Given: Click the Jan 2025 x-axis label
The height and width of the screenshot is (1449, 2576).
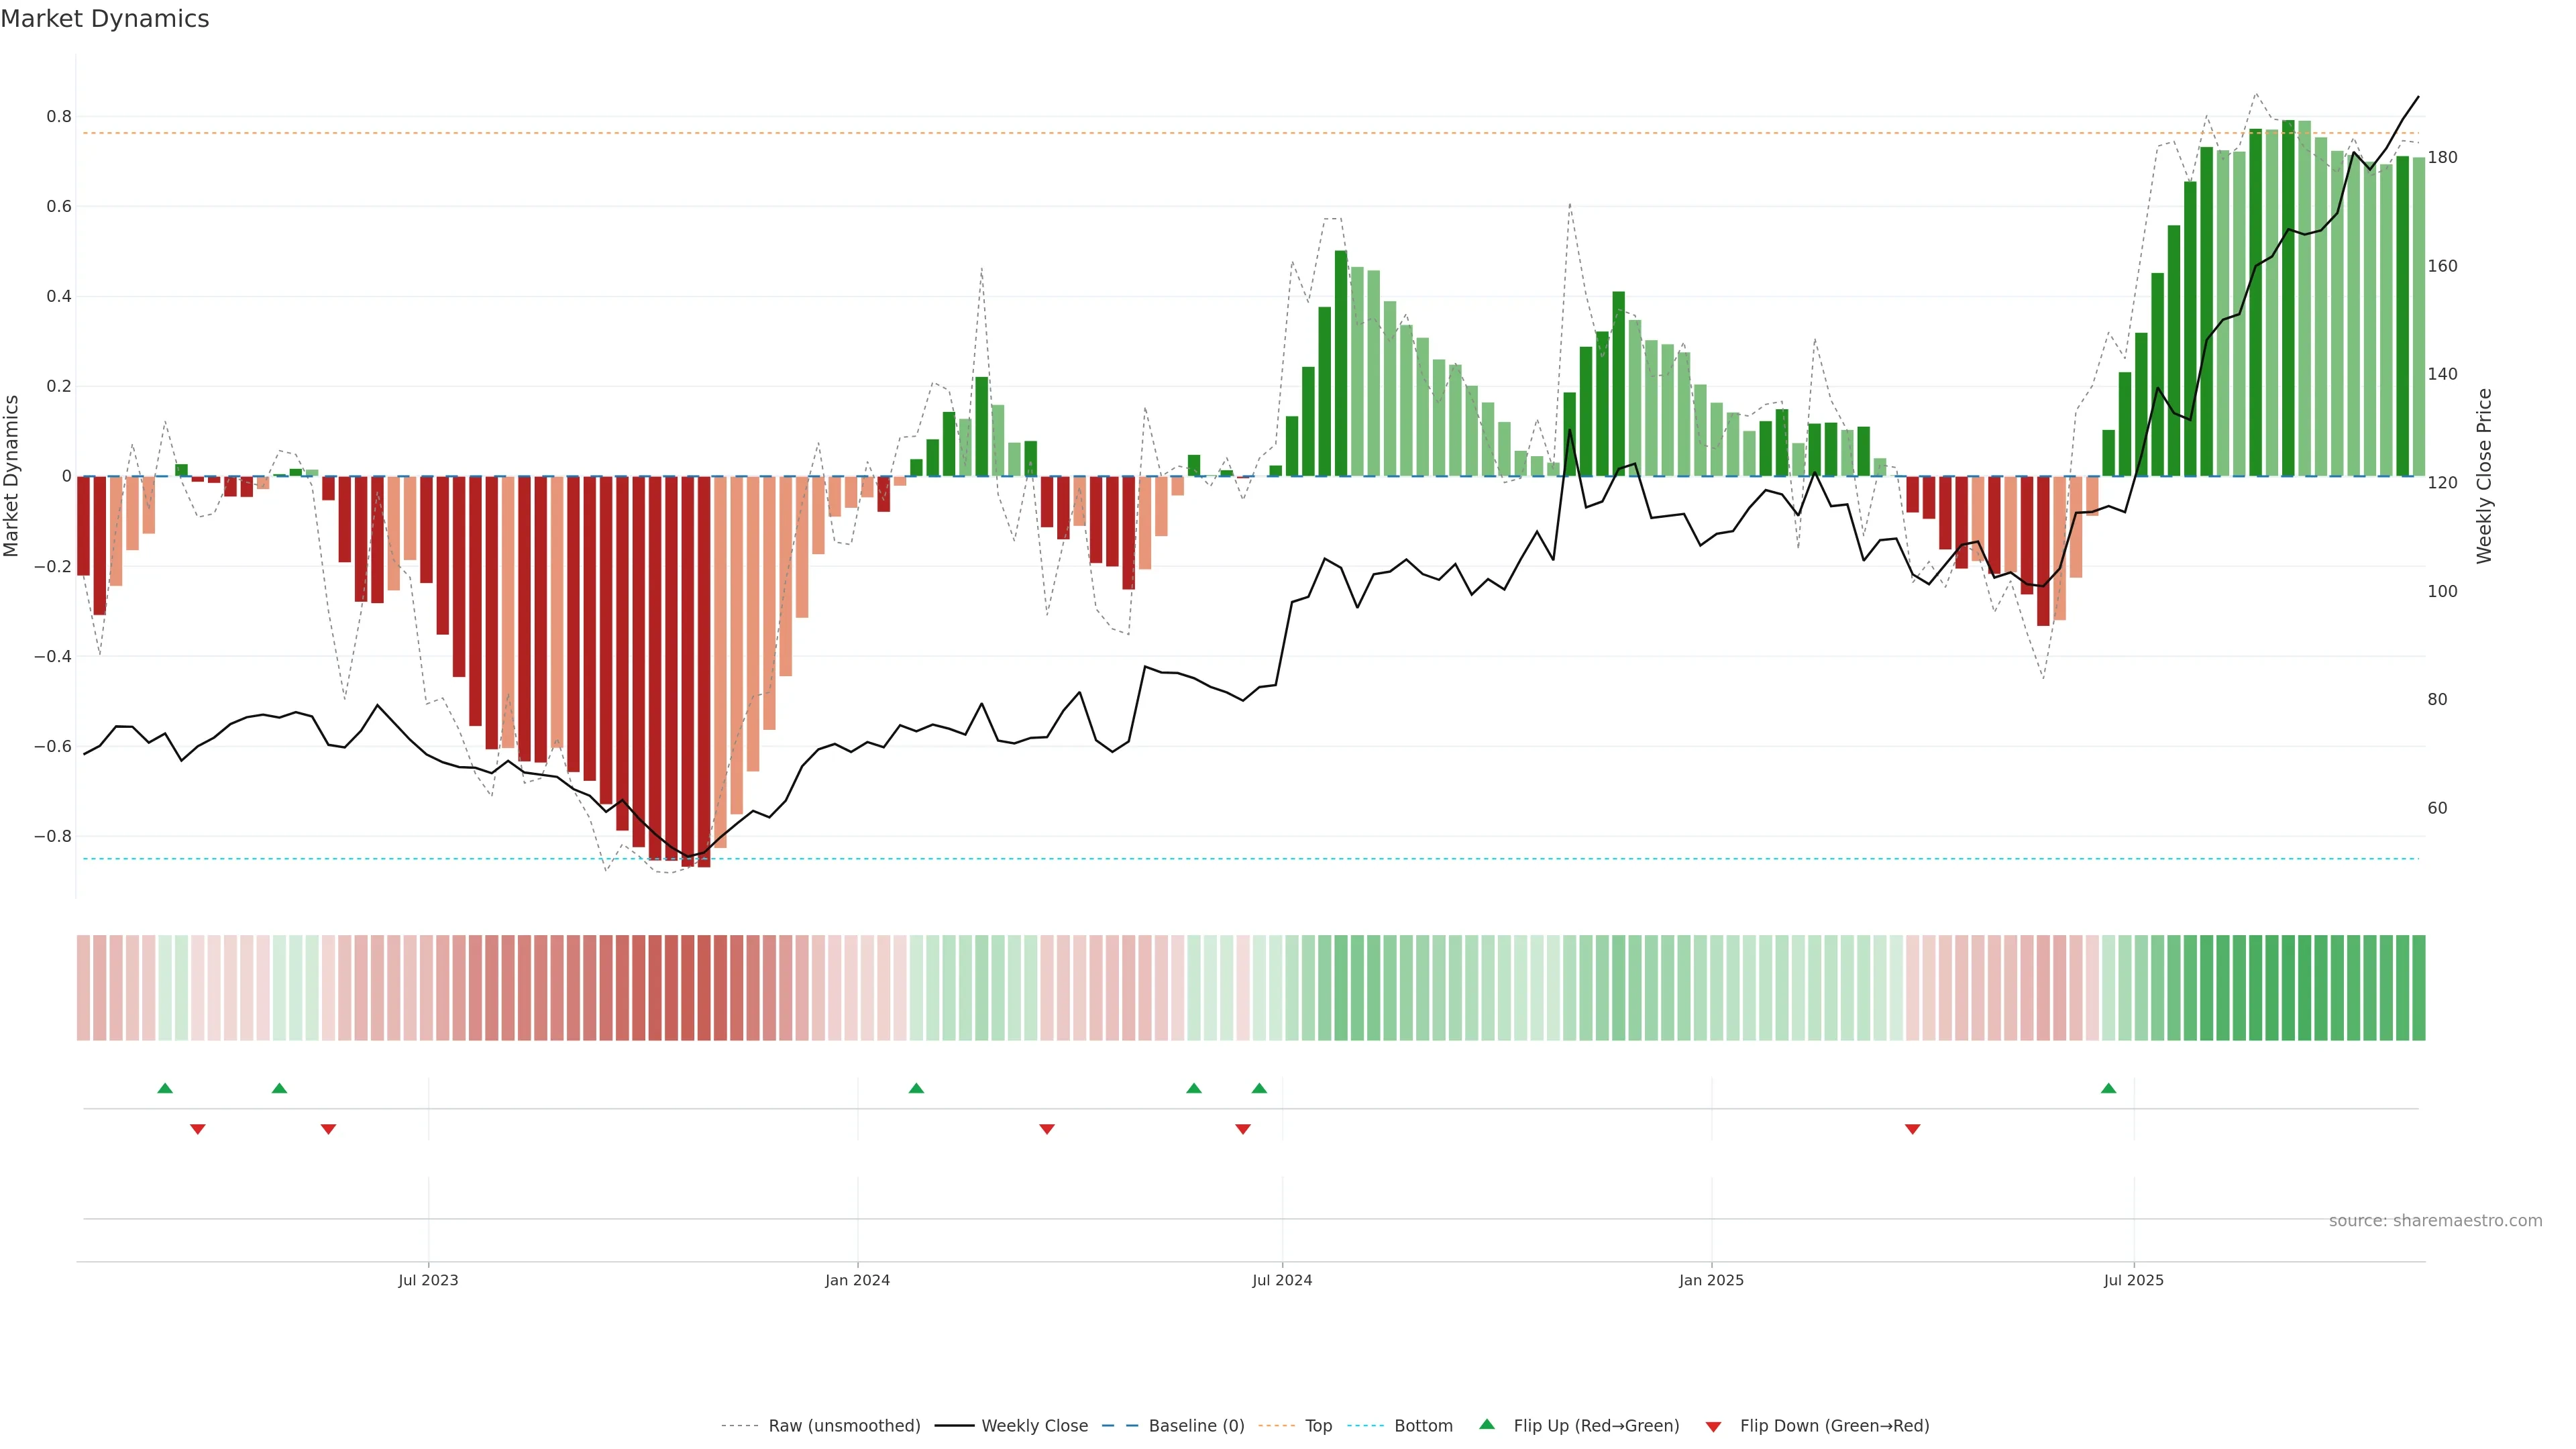Looking at the screenshot, I should (1711, 1280).
